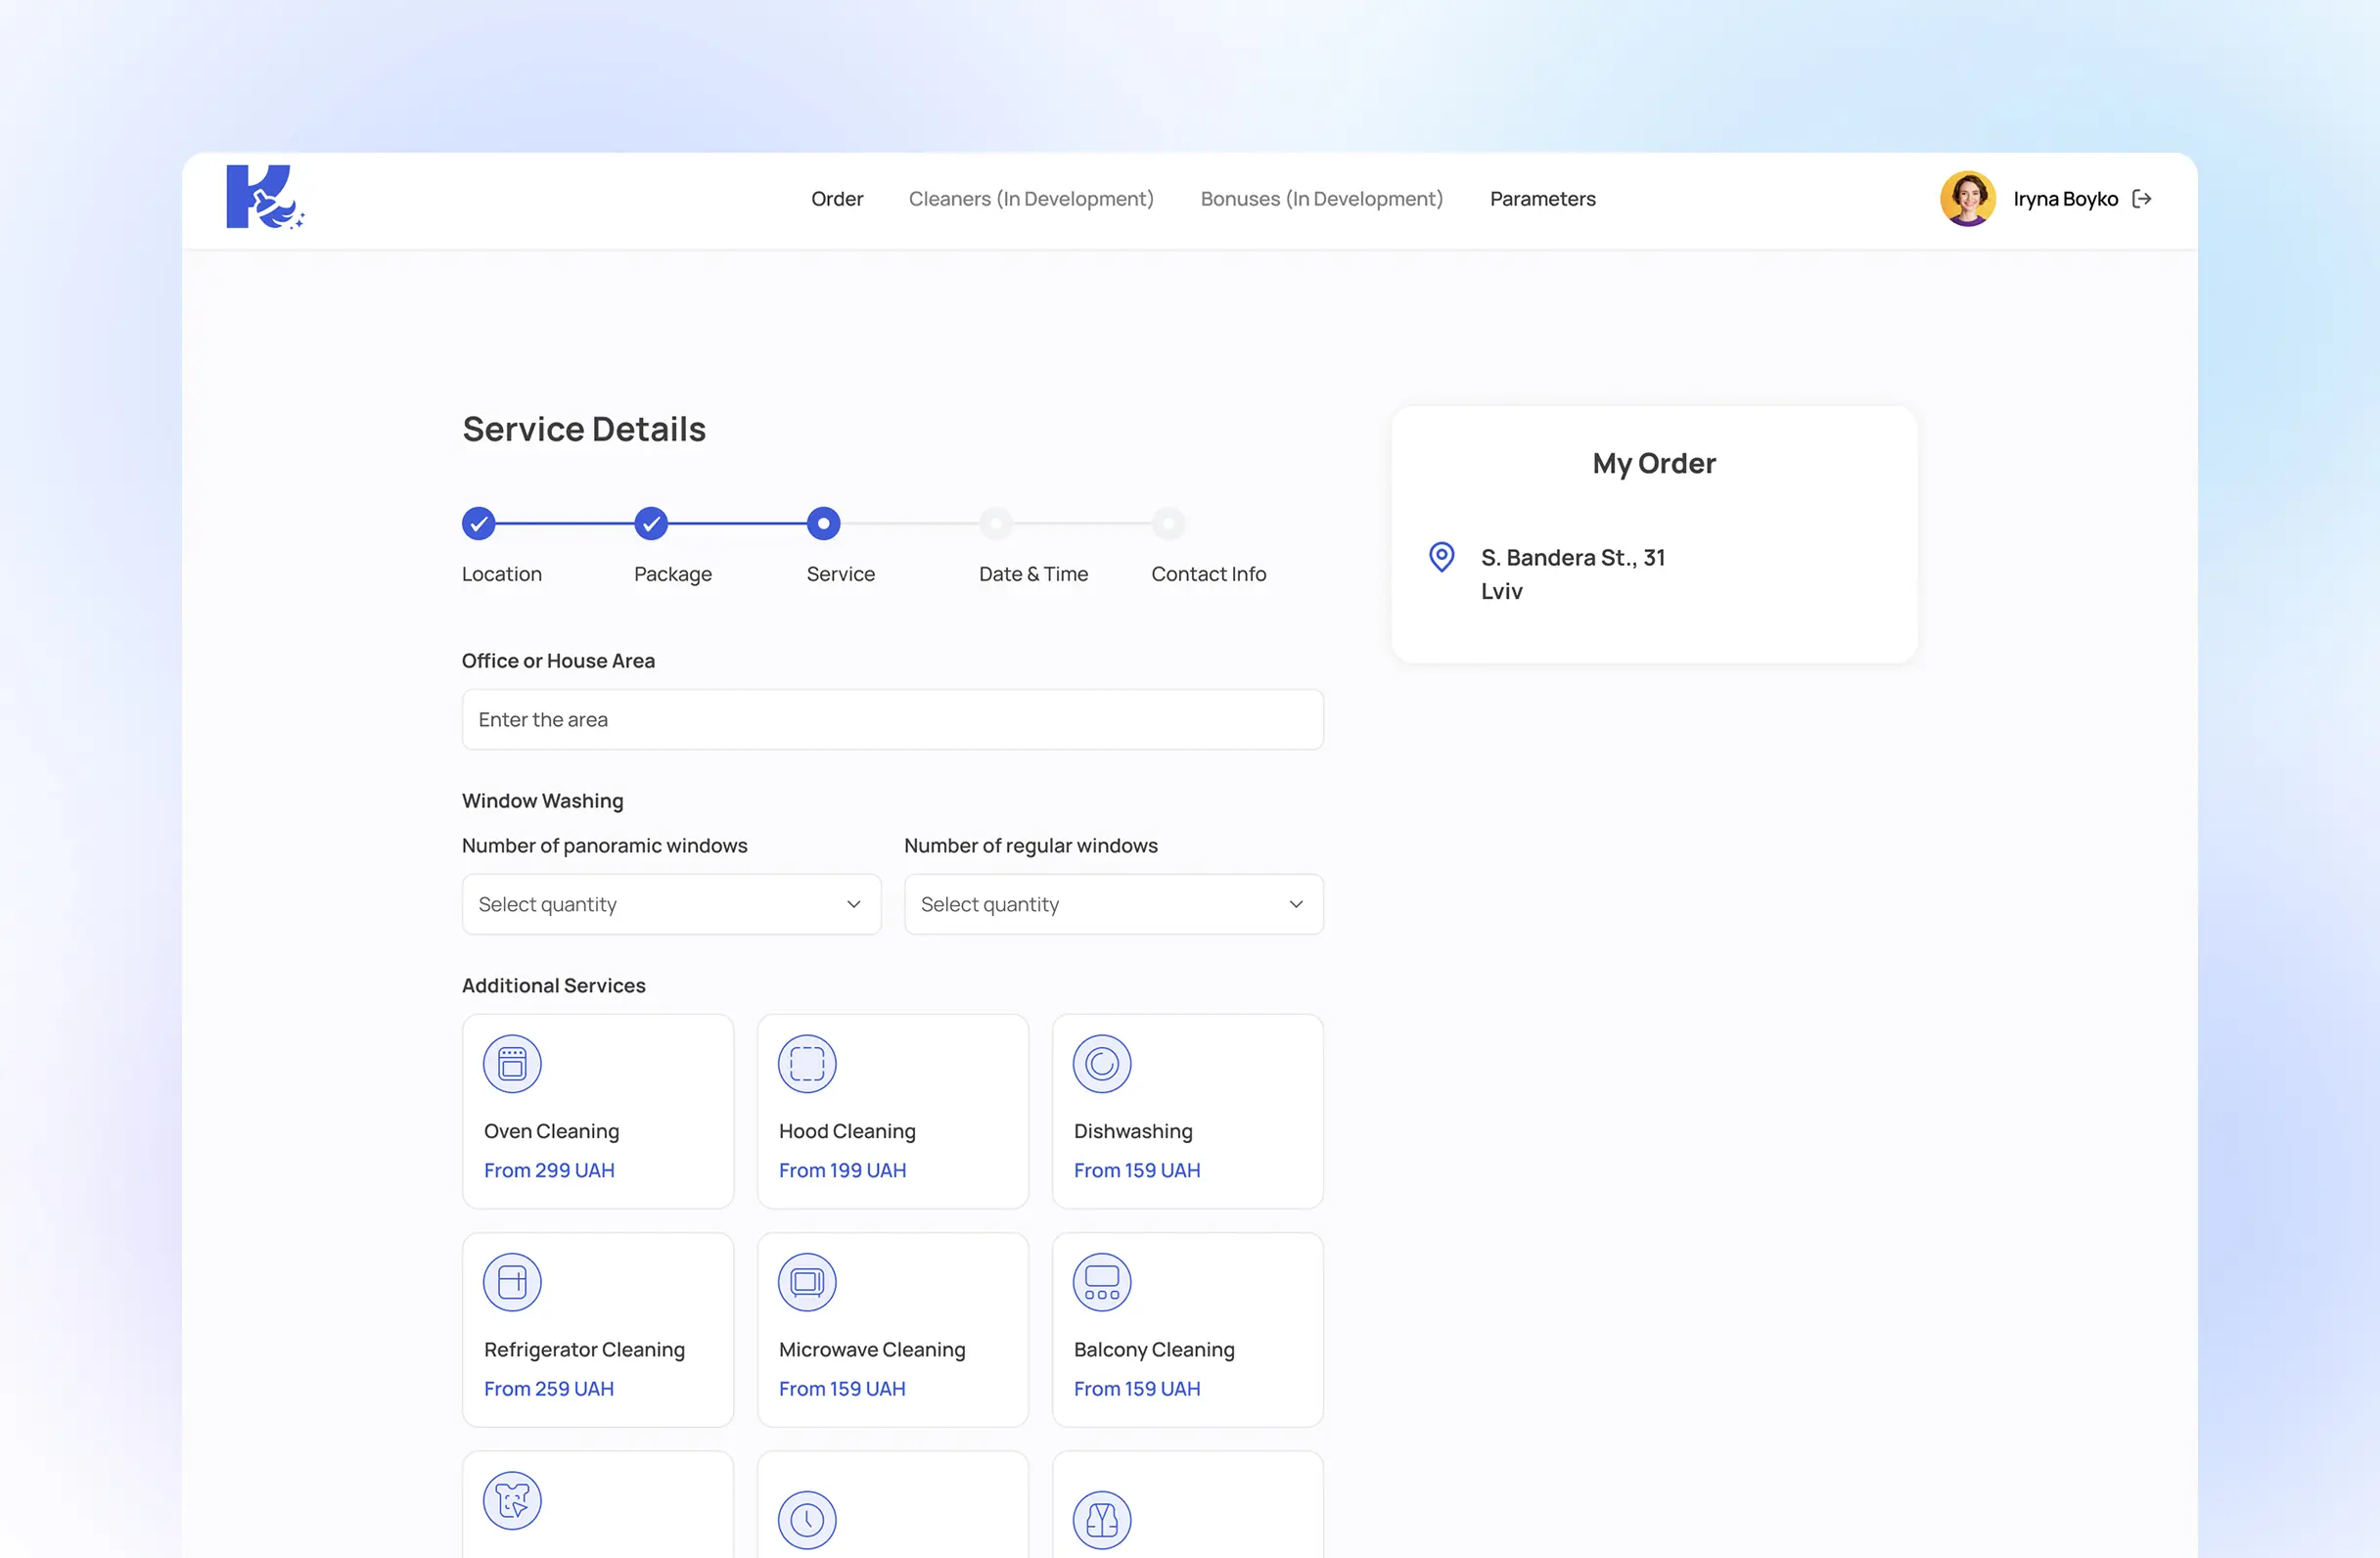Screen dimensions: 2380x1558
Task: Jump to the Date & Time step circle
Action: 996,523
